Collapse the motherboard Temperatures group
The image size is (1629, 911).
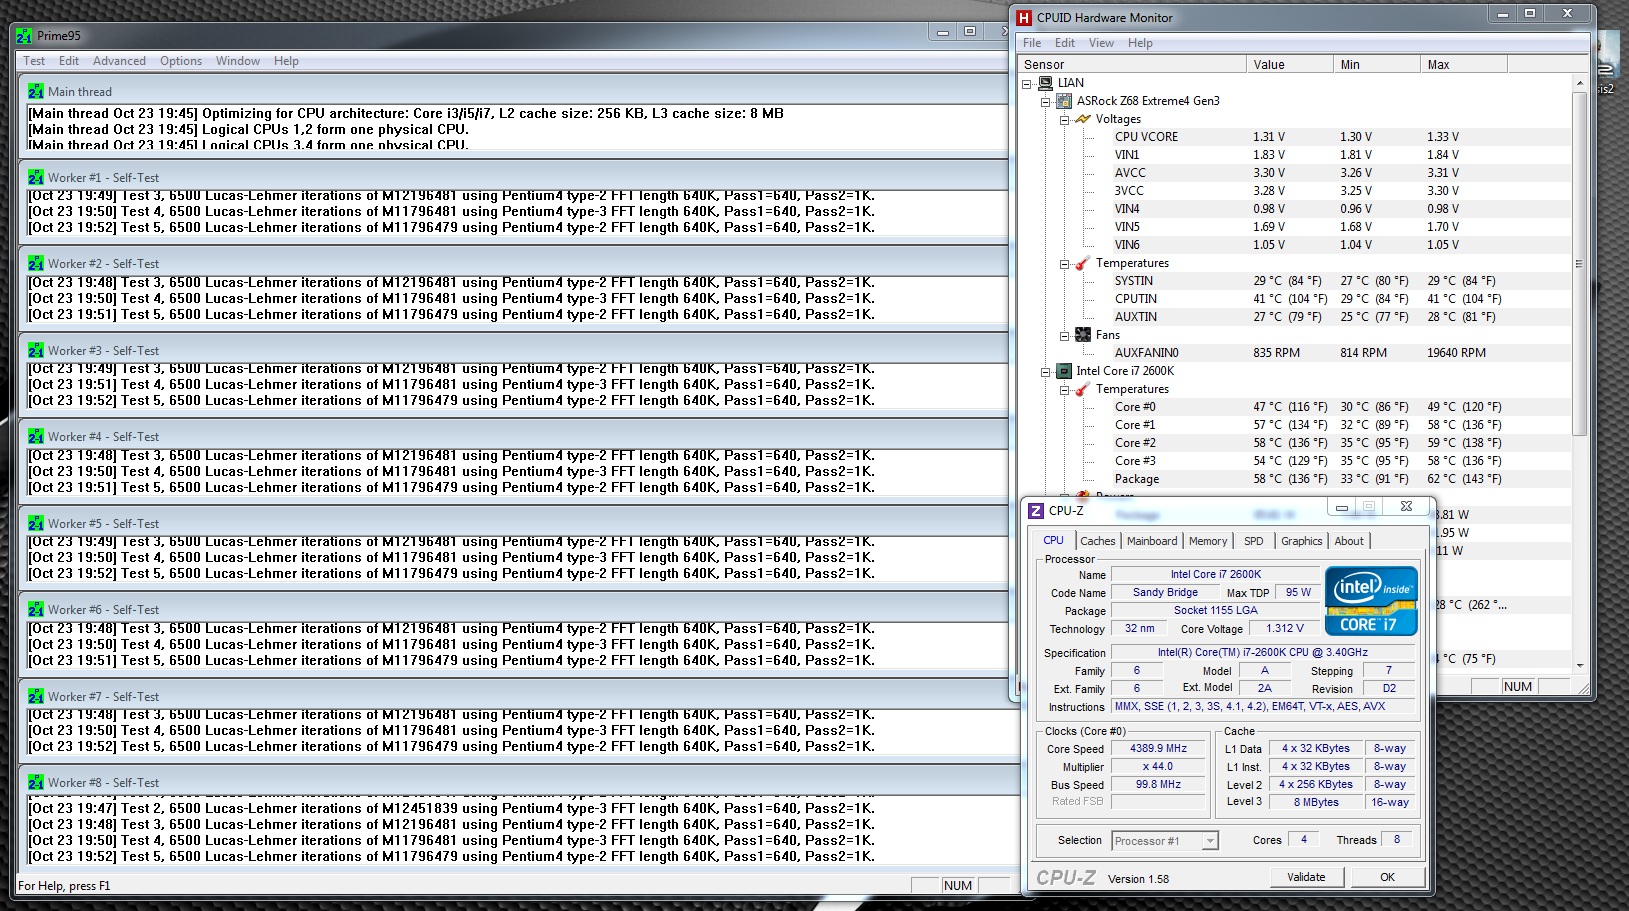click(x=1065, y=264)
